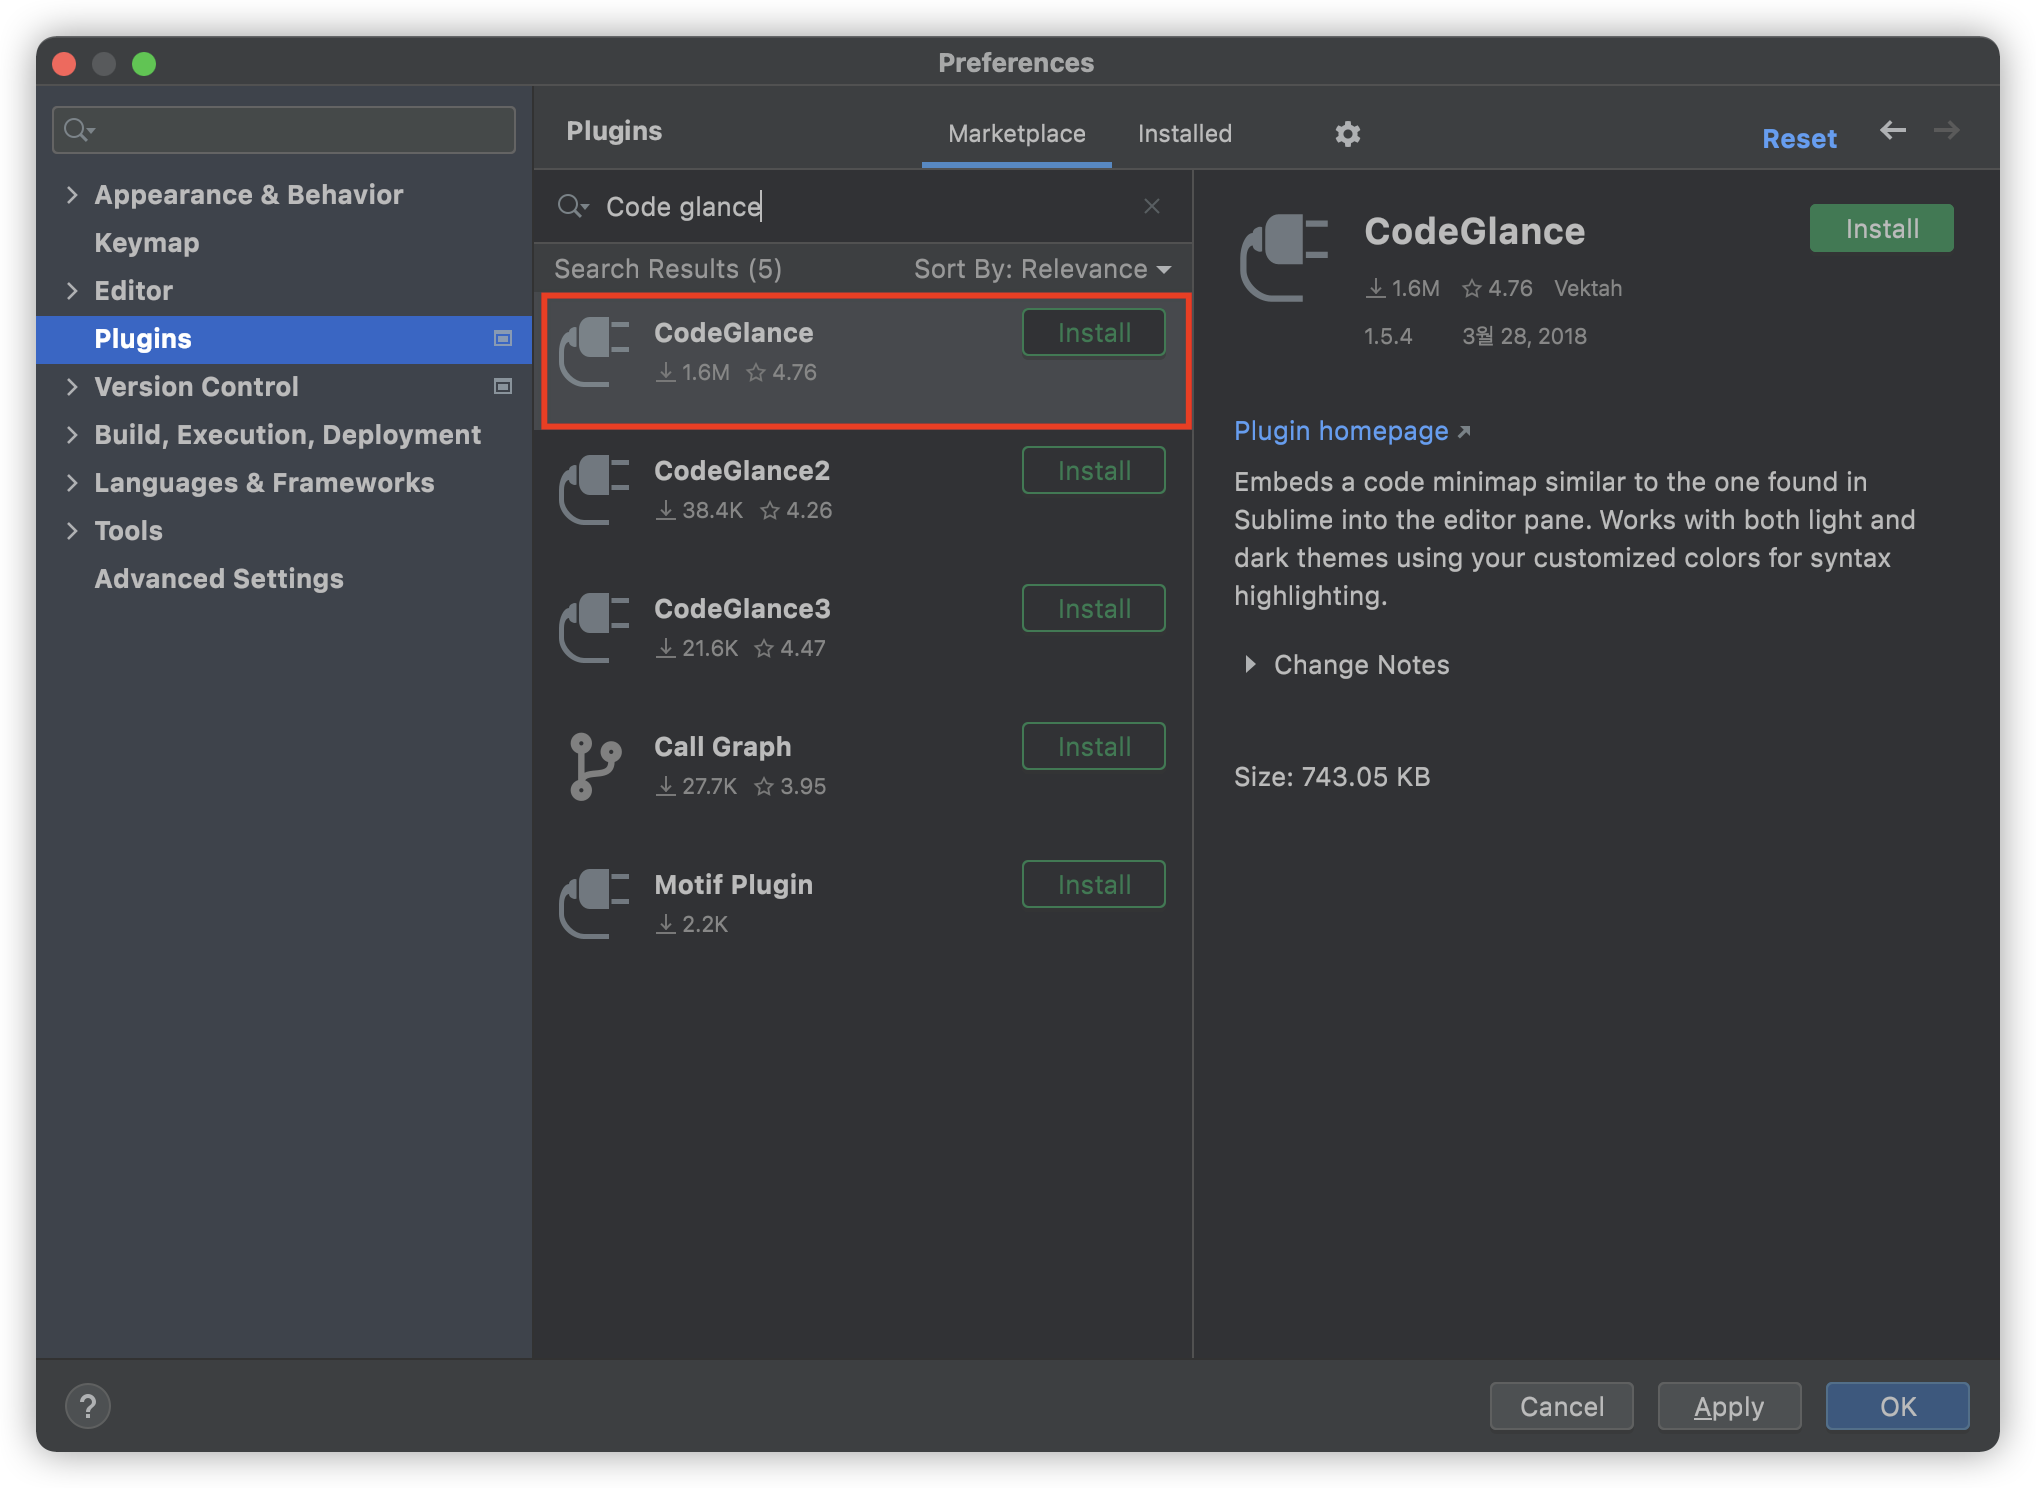This screenshot has height=1488, width=2036.
Task: Click the CodeGlance3 plugin icon
Action: tap(594, 628)
